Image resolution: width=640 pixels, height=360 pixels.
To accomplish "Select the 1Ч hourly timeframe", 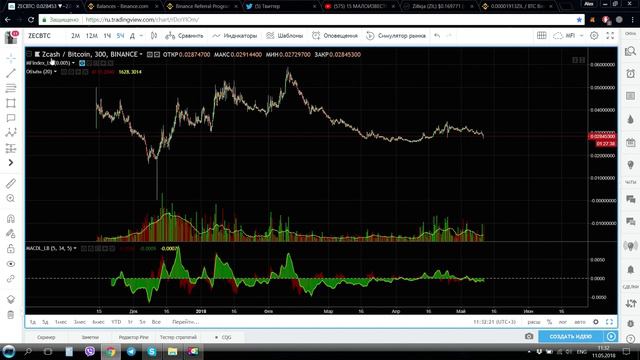I will (x=107, y=36).
